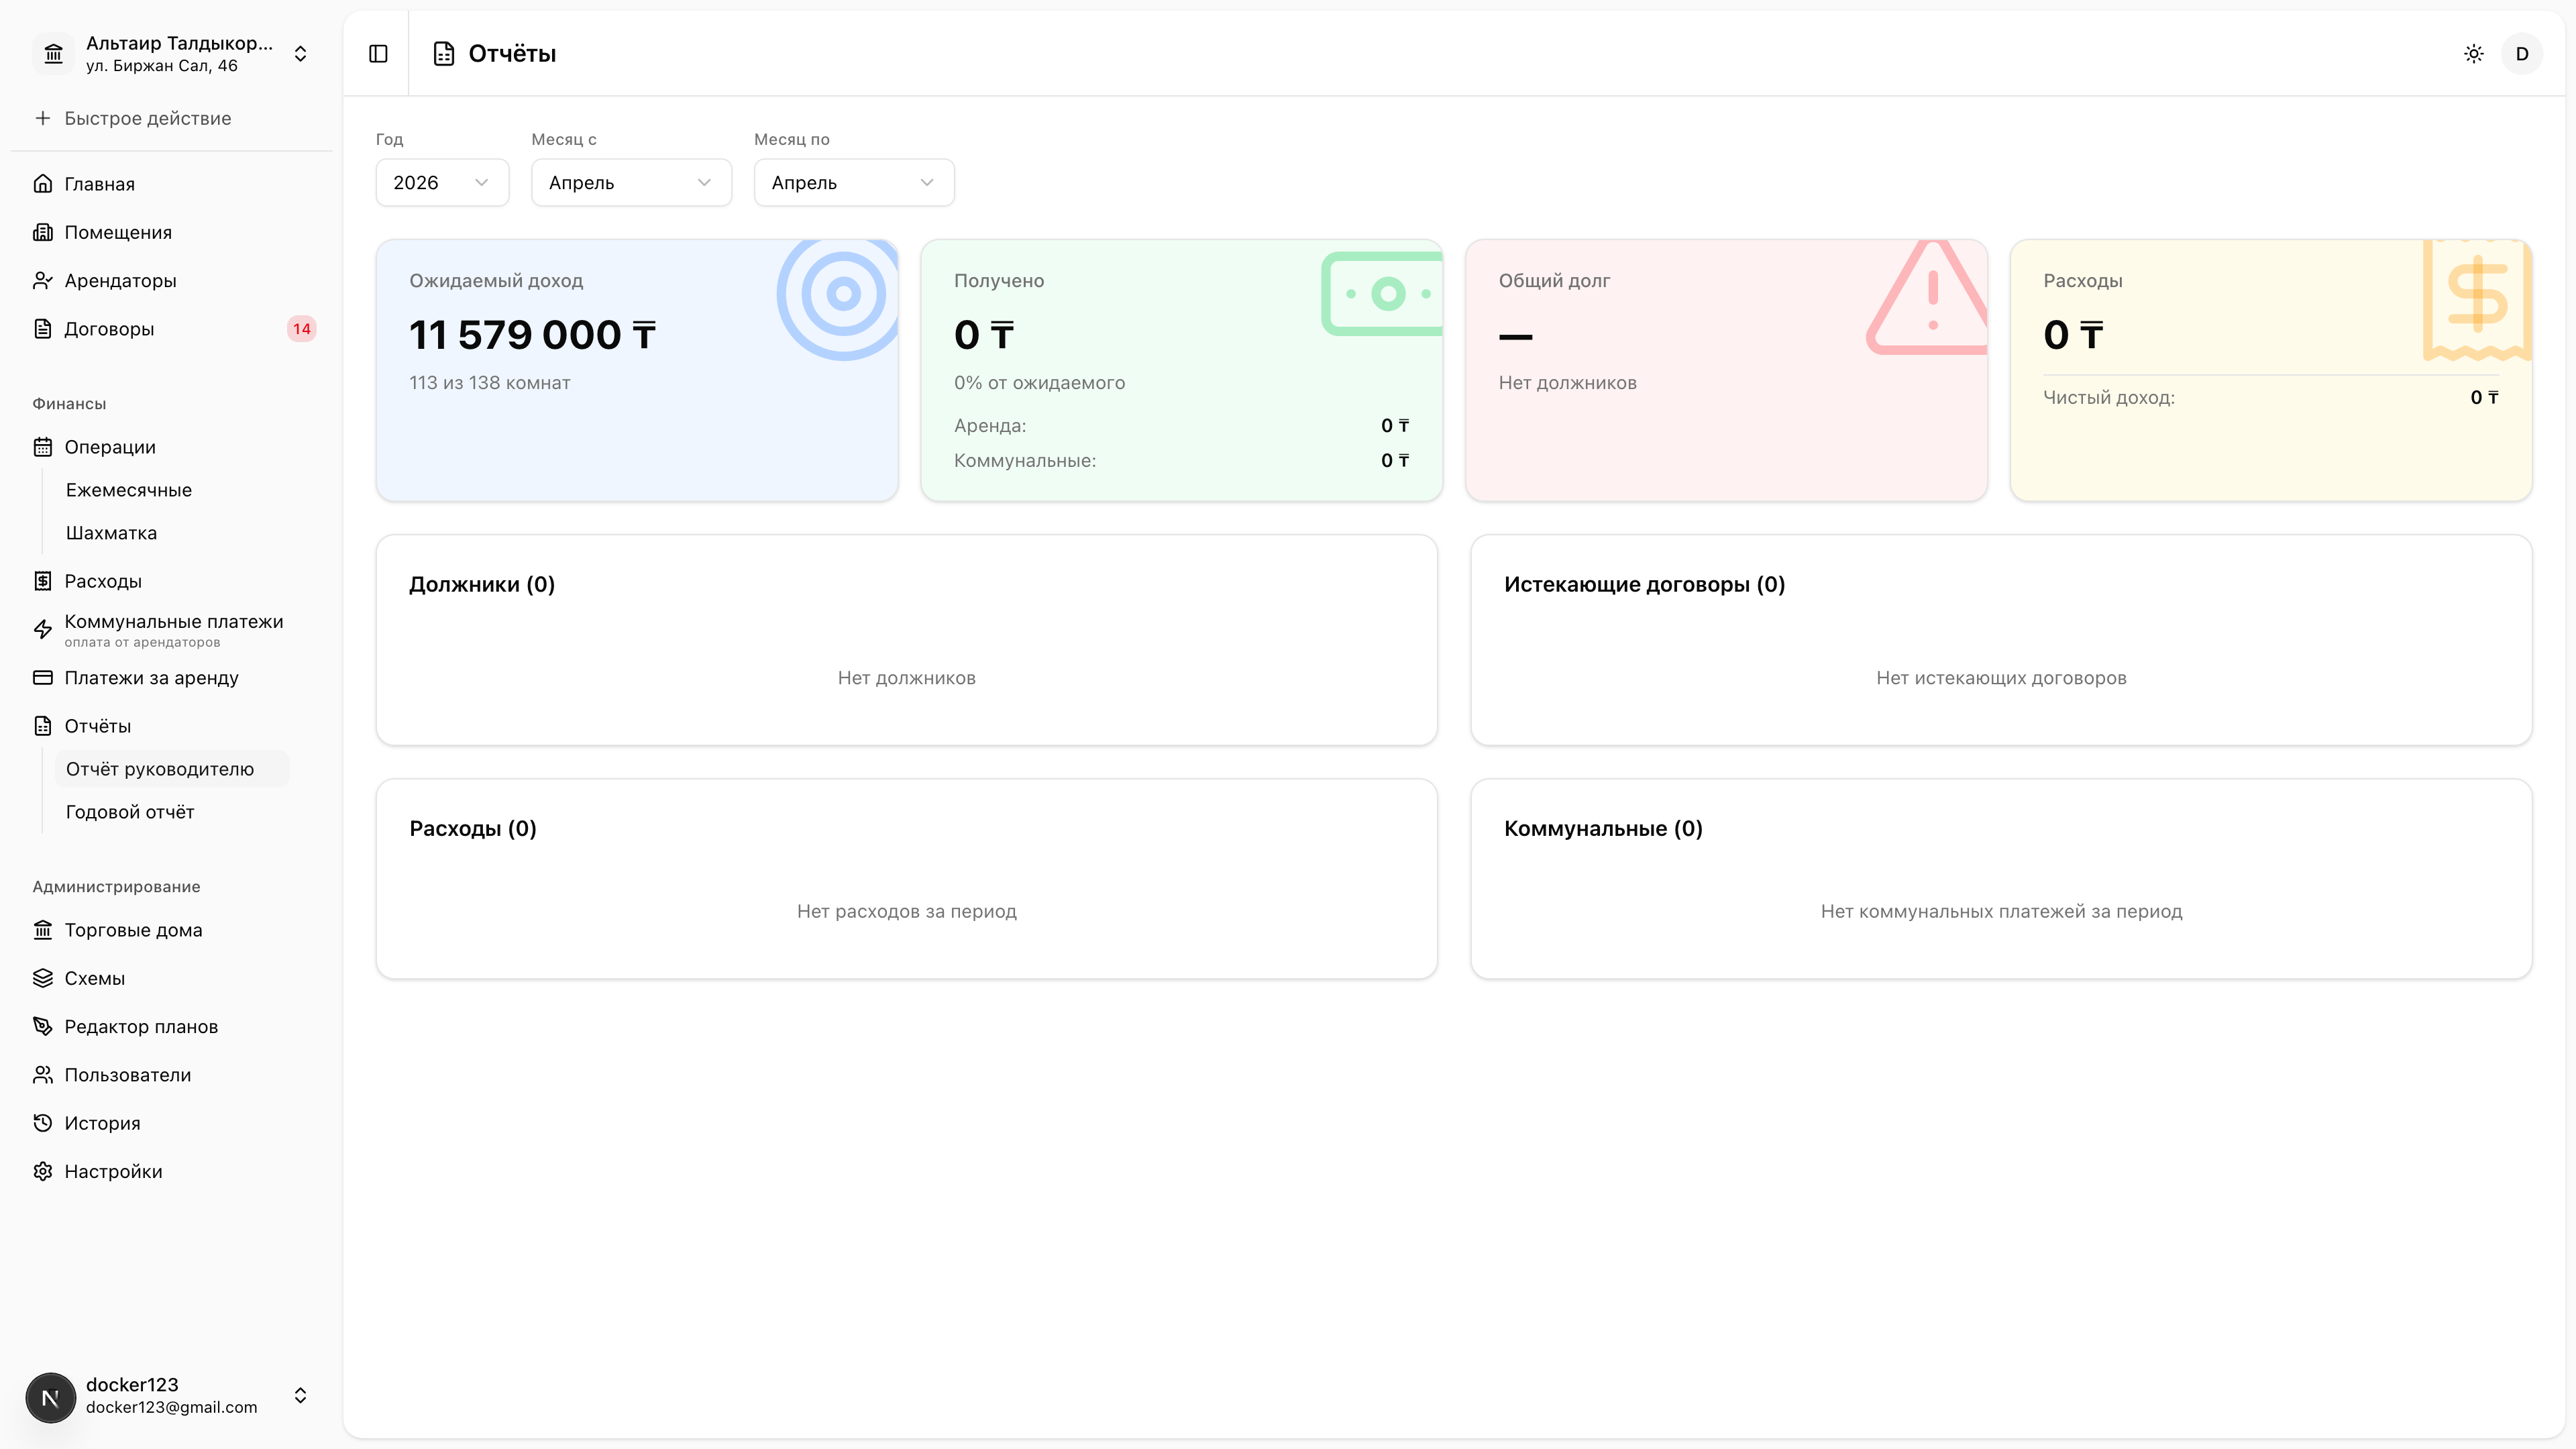The height and width of the screenshot is (1449, 2576).
Task: Click the Истекающие договоры (0) heading
Action: tap(1644, 585)
